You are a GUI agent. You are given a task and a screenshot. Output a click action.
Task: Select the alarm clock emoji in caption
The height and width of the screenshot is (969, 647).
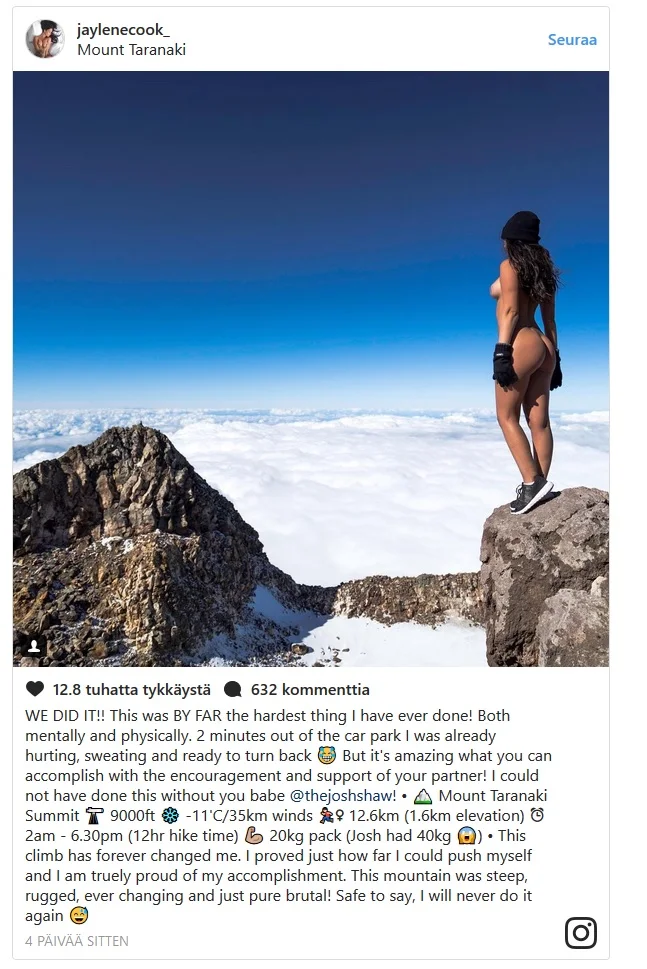point(537,816)
